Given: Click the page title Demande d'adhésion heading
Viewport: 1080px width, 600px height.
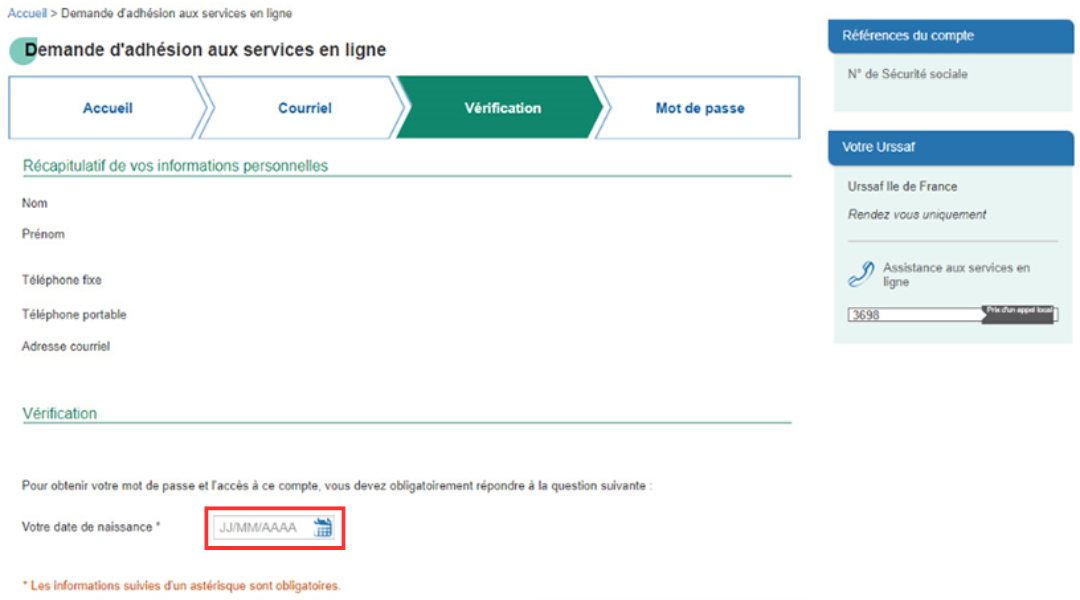Looking at the screenshot, I should (x=205, y=50).
